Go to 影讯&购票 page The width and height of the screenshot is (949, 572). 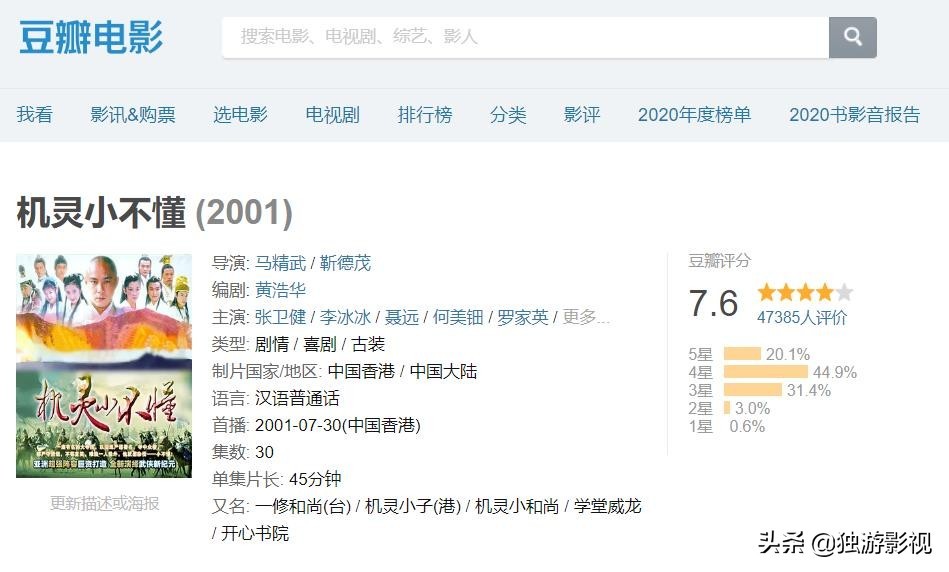(132, 115)
